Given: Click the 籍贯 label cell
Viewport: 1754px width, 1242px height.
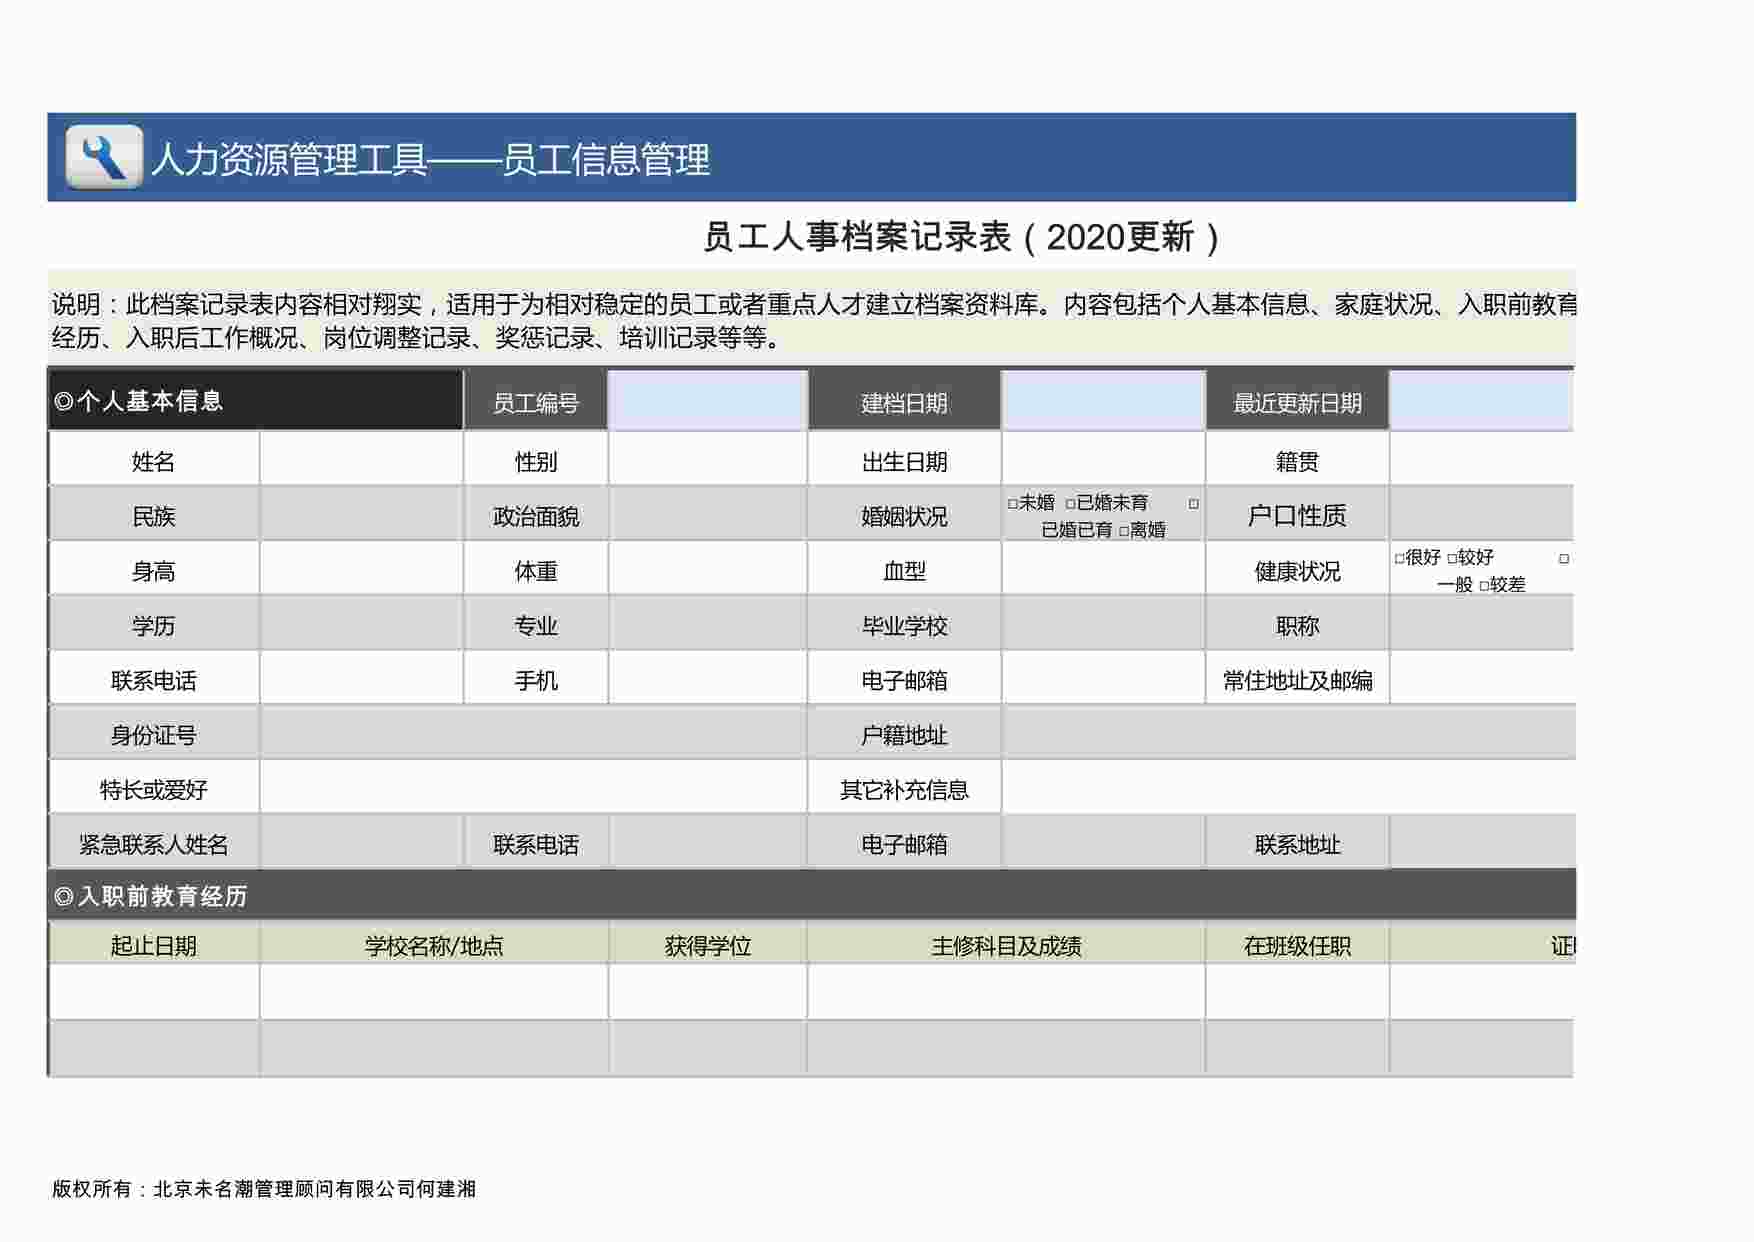Looking at the screenshot, I should 1297,460.
